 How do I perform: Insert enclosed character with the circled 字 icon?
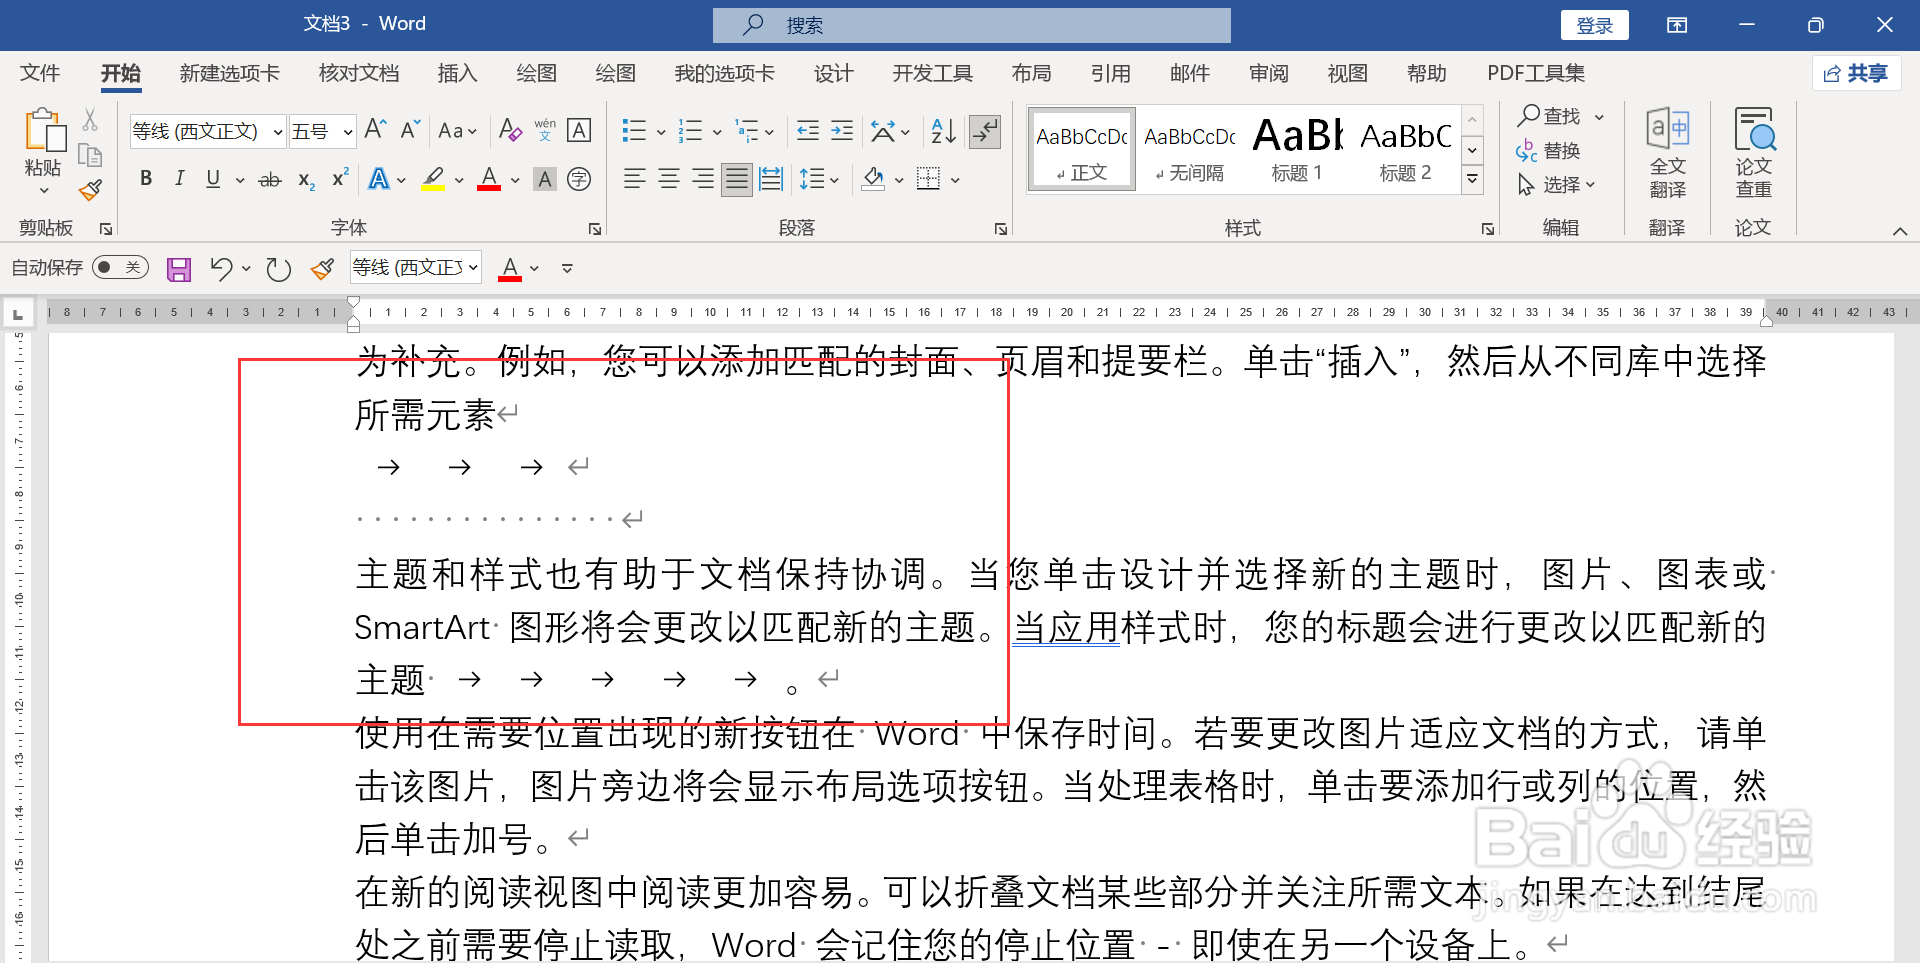click(x=579, y=180)
